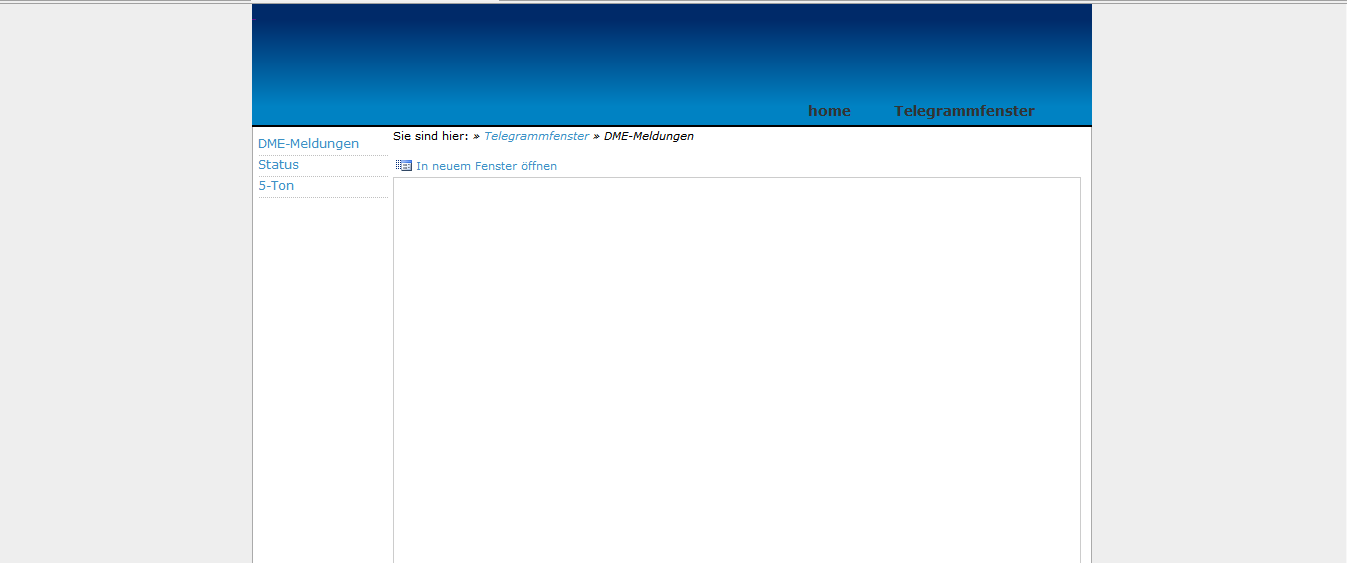Click the 'Sie sind hier:' label
1347x563 pixels.
point(430,136)
